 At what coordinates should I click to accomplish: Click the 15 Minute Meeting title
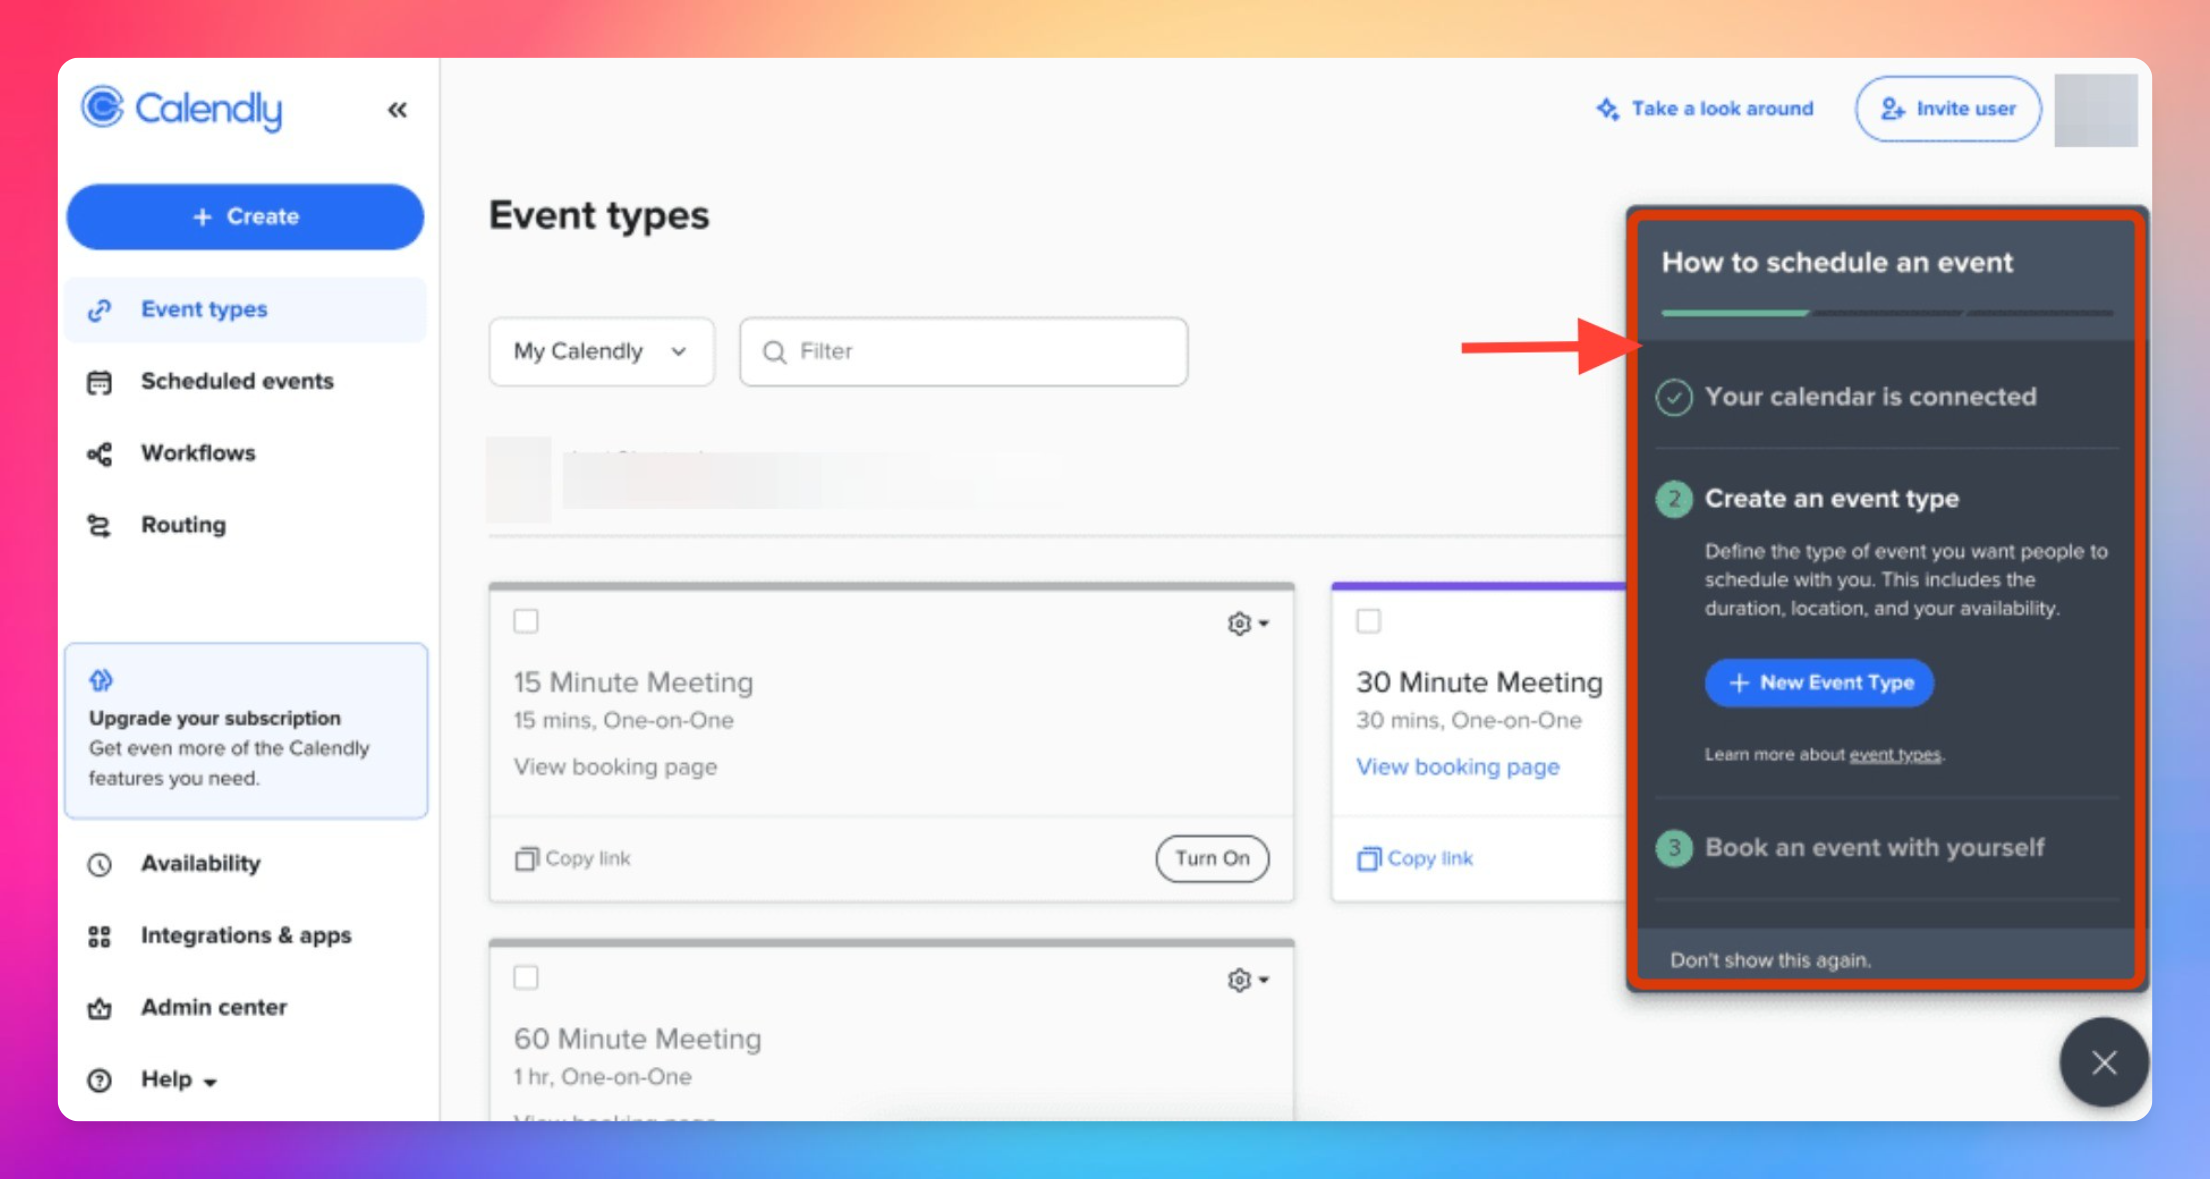633,682
